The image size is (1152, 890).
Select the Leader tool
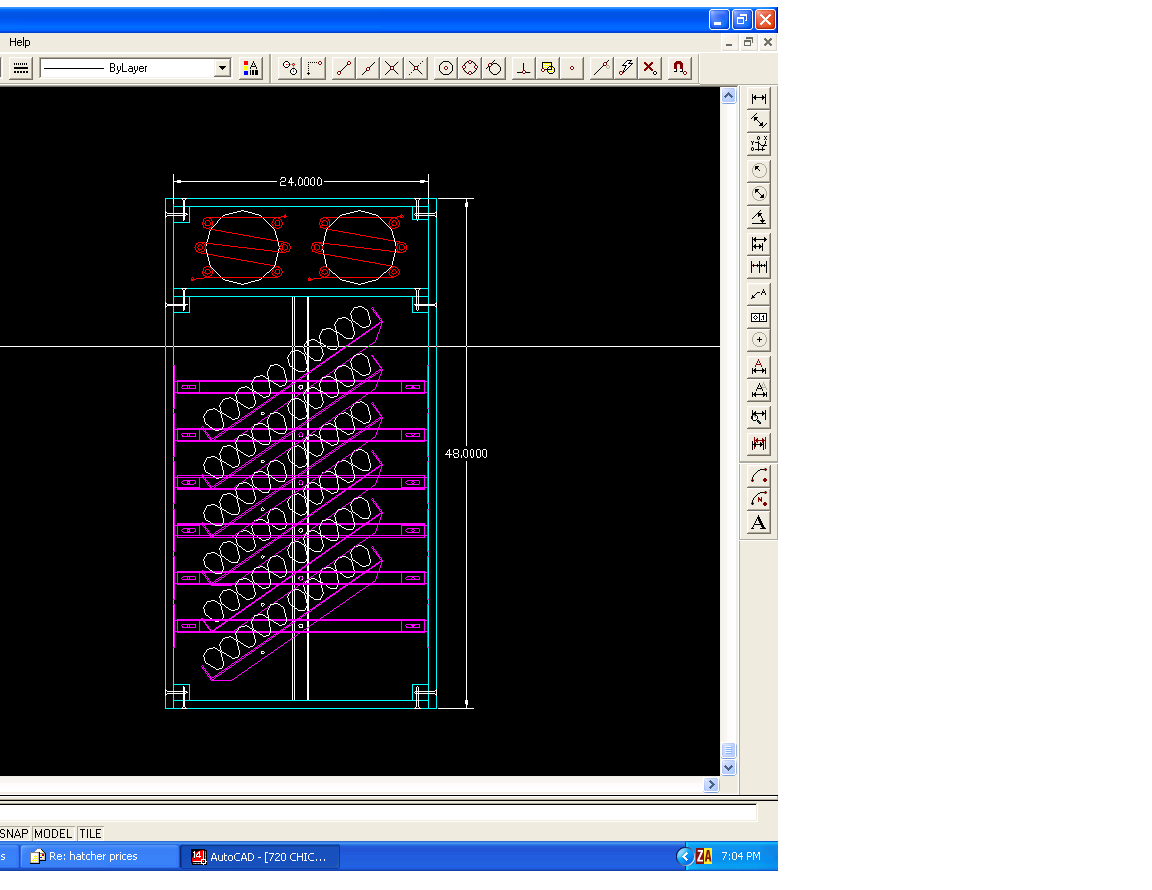coord(759,294)
